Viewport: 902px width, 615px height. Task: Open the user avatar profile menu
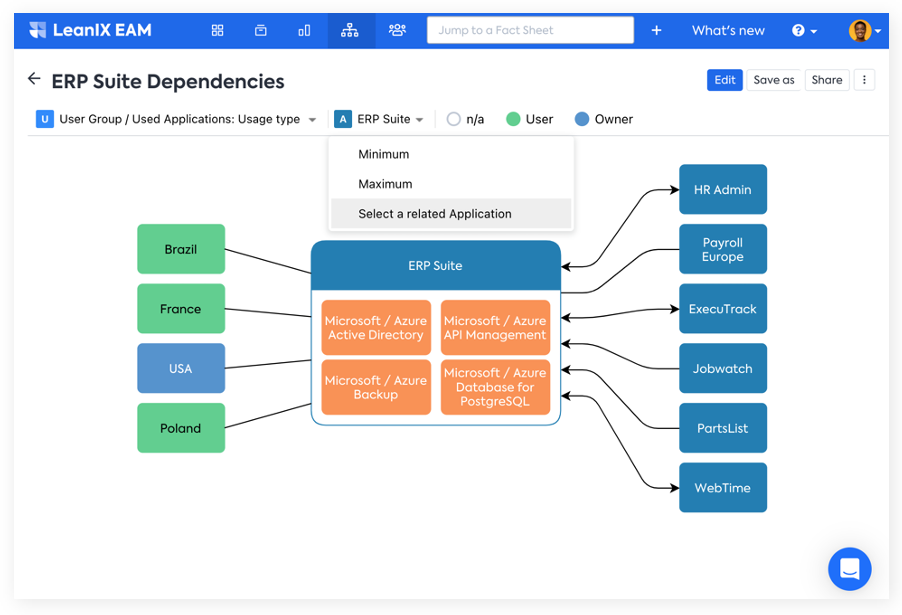coord(865,30)
